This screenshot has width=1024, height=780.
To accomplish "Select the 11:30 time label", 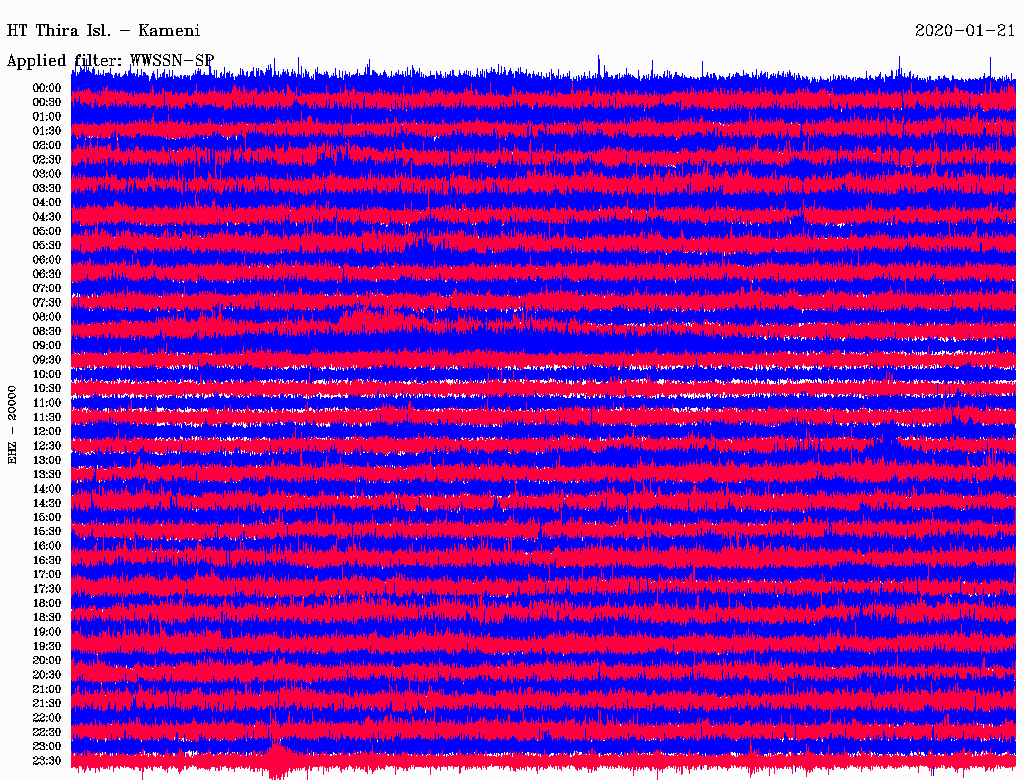I will pos(47,417).
